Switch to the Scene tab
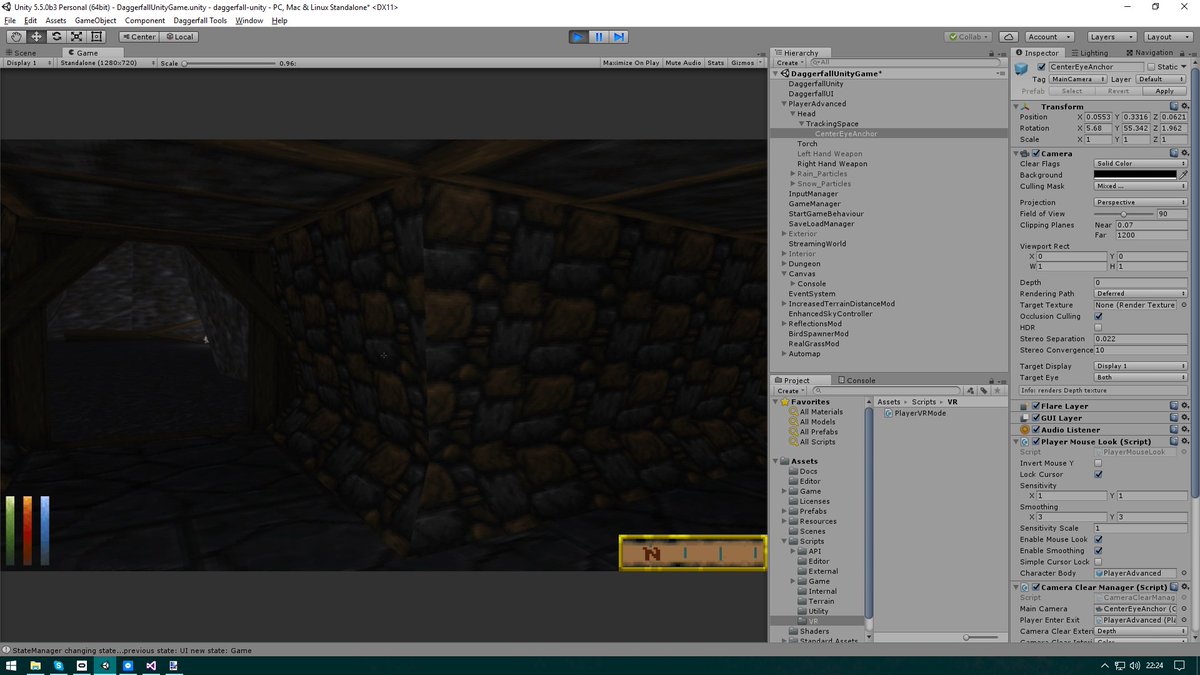This screenshot has width=1200, height=675. (x=21, y=52)
